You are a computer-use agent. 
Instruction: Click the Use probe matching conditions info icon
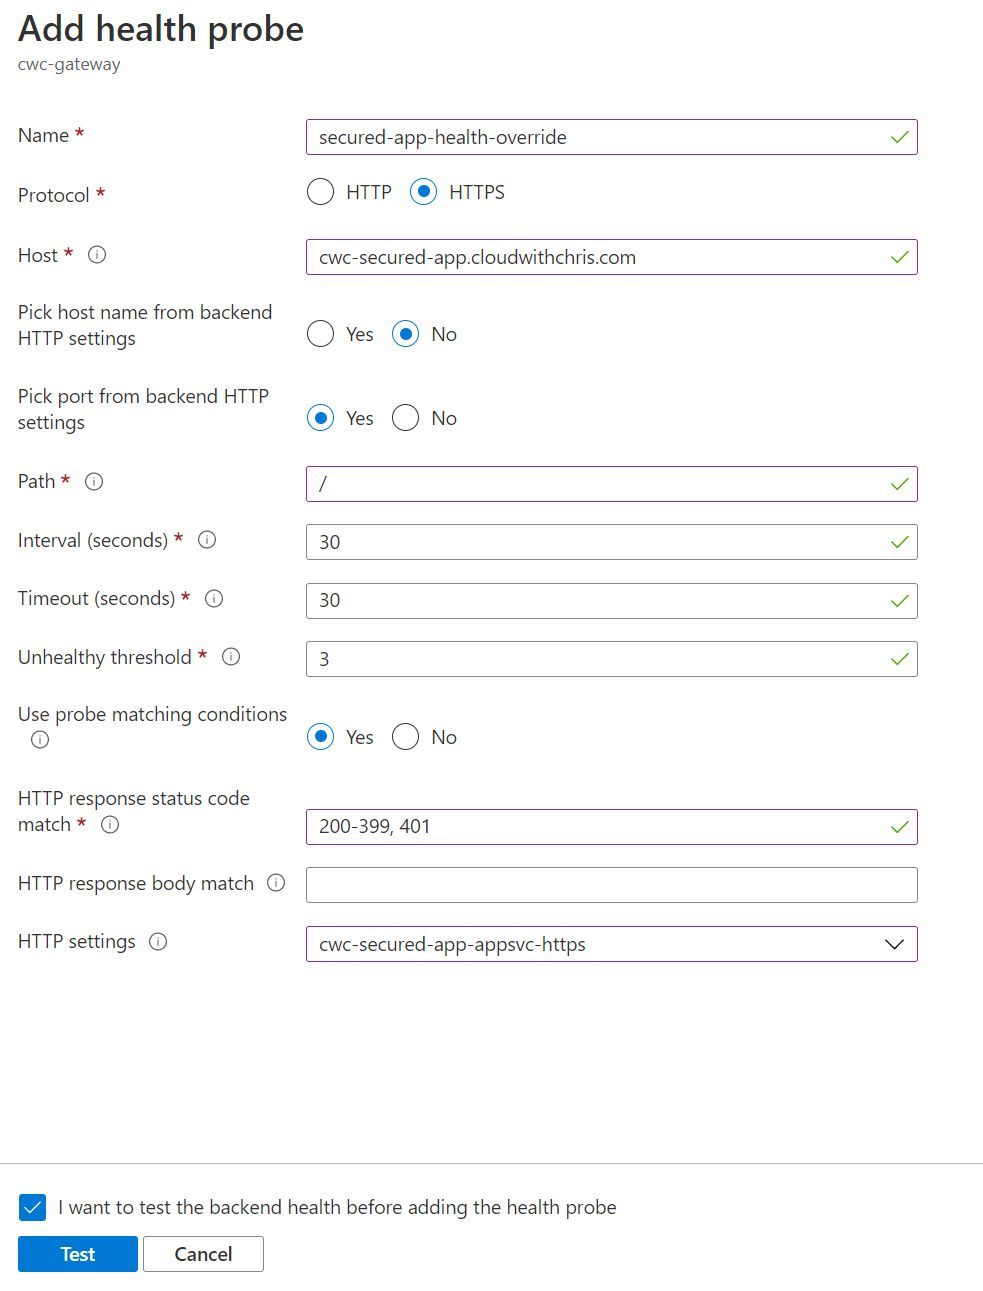click(x=39, y=740)
